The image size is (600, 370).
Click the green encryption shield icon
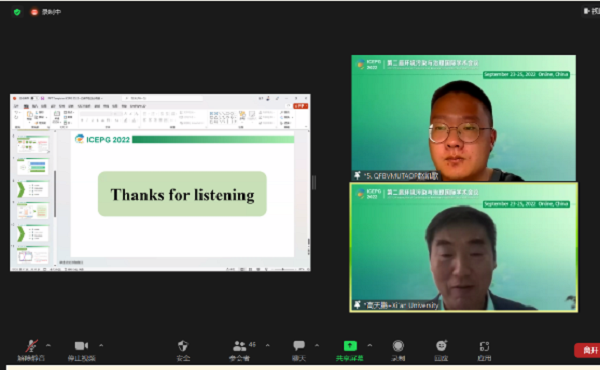point(17,12)
